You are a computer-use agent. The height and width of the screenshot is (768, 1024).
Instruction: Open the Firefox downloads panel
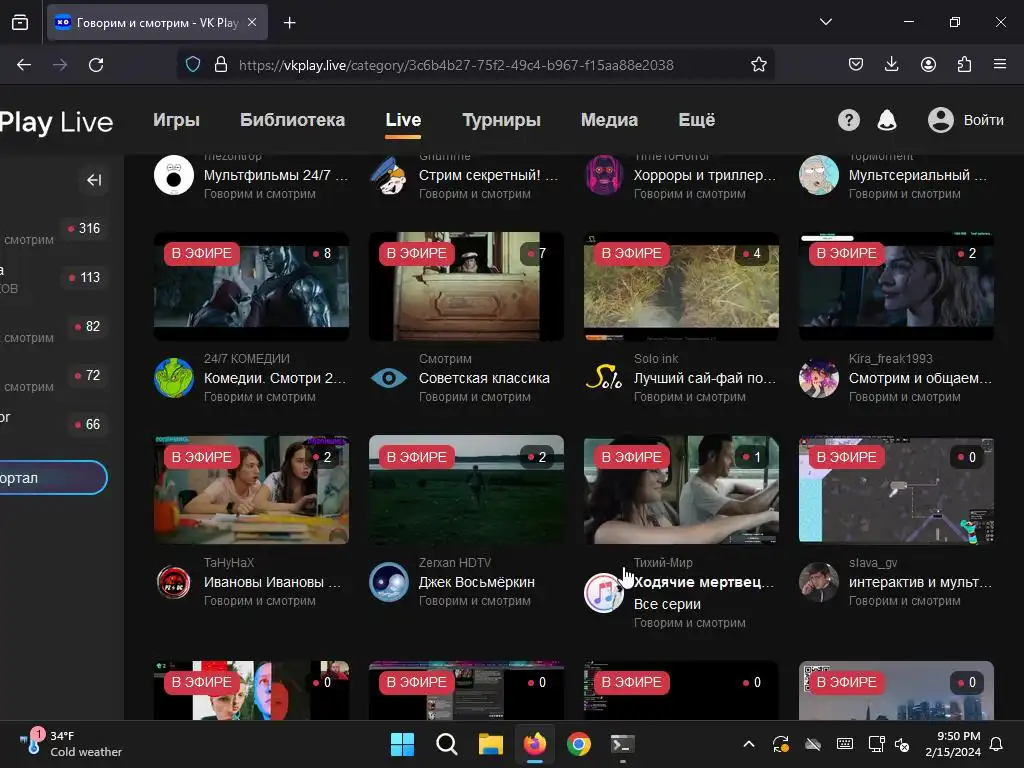[891, 64]
